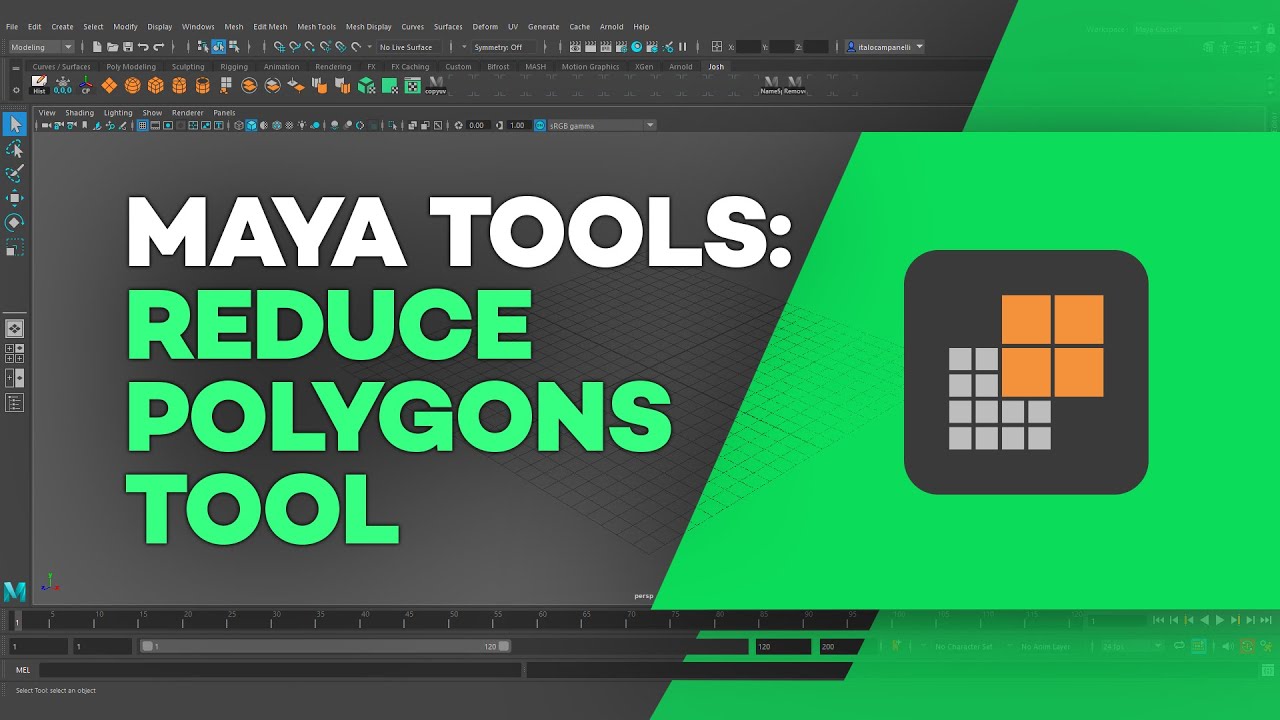Click the exposure value field showing 0.00
The width and height of the screenshot is (1280, 720).
point(477,125)
